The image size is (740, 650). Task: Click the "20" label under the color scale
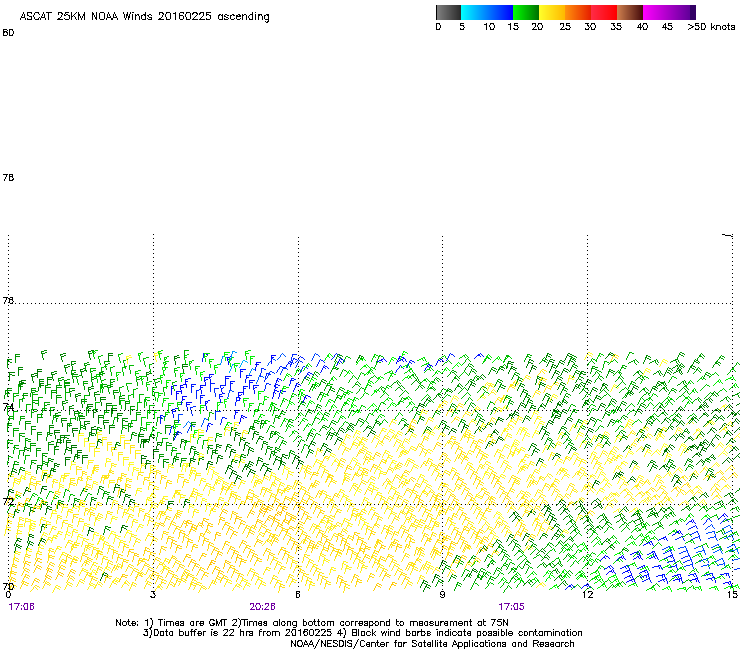(537, 27)
